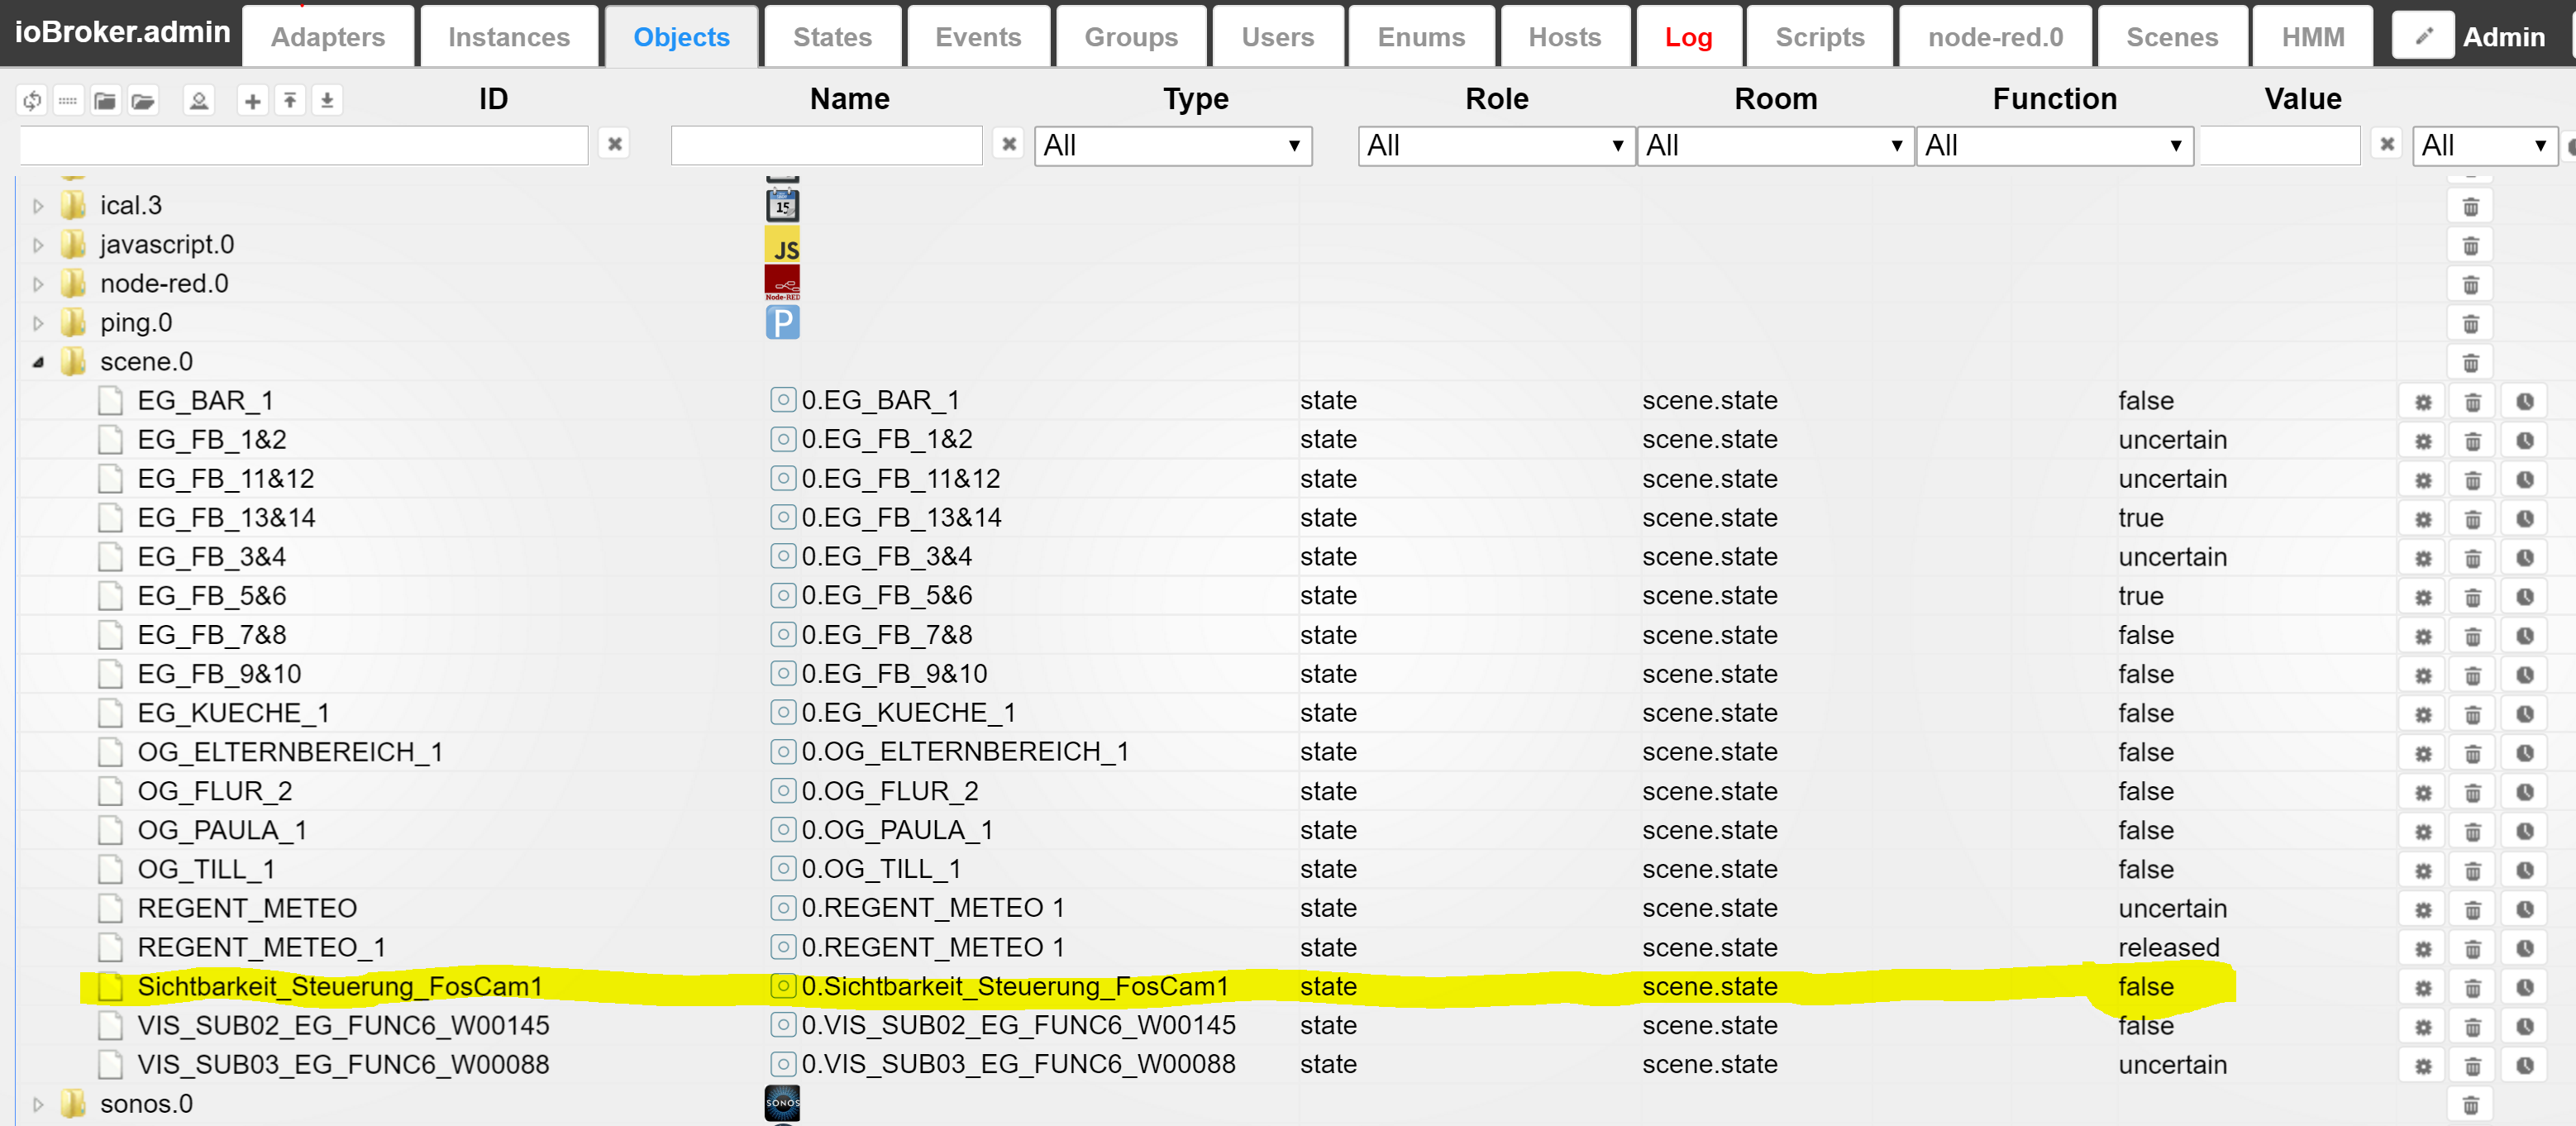The image size is (2576, 1126).
Task: Open the Type filter dropdown
Action: coord(1173,146)
